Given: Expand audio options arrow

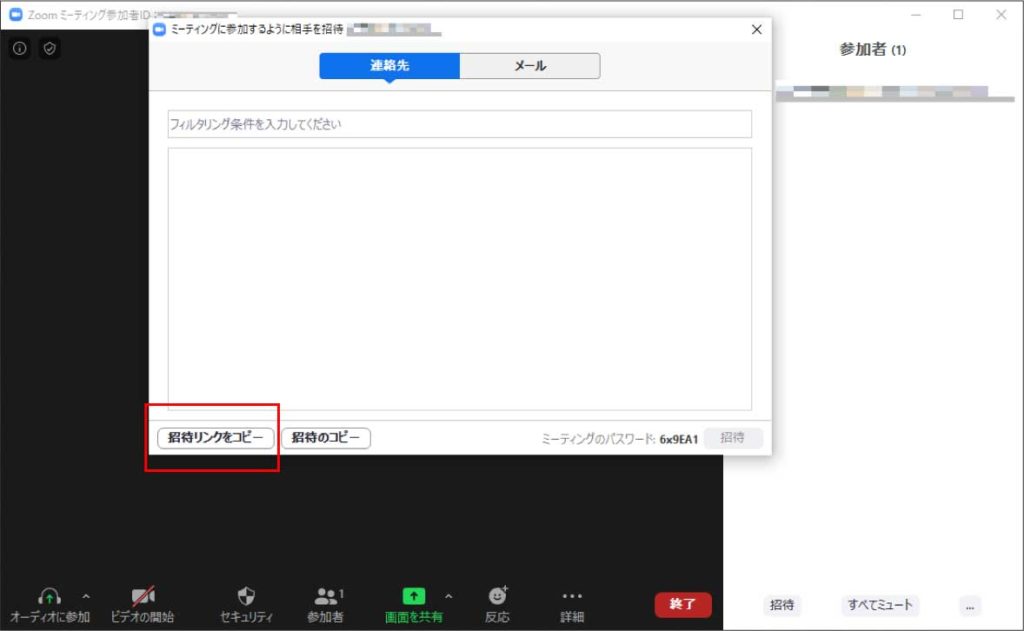Looking at the screenshot, I should [x=86, y=597].
